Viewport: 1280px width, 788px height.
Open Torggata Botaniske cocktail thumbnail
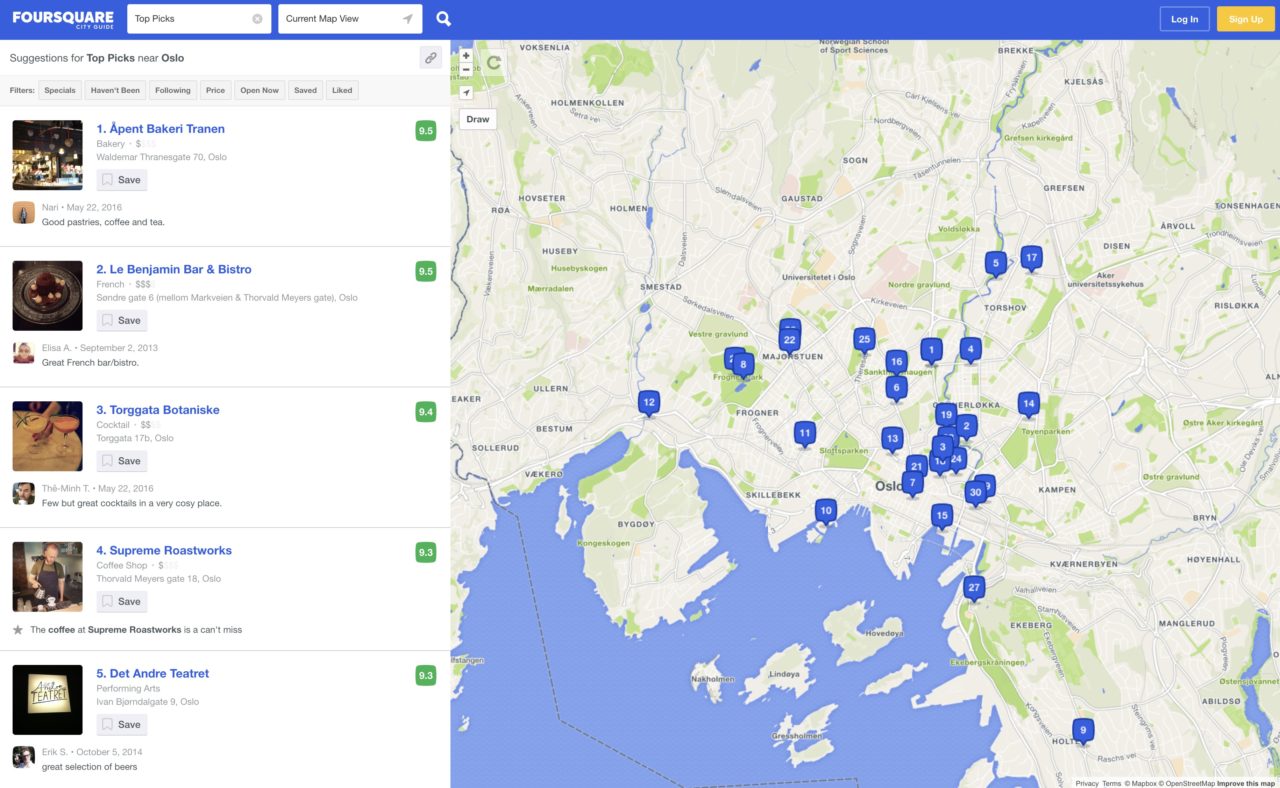coord(47,436)
